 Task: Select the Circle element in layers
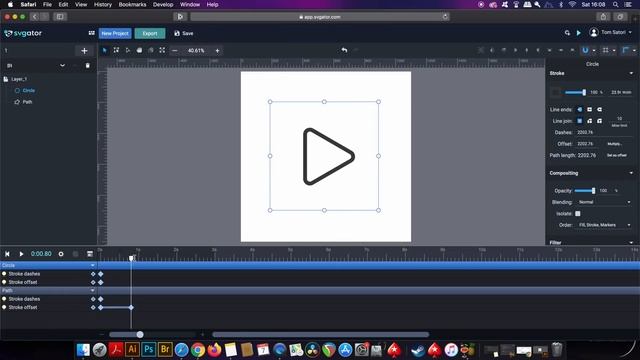pos(29,91)
